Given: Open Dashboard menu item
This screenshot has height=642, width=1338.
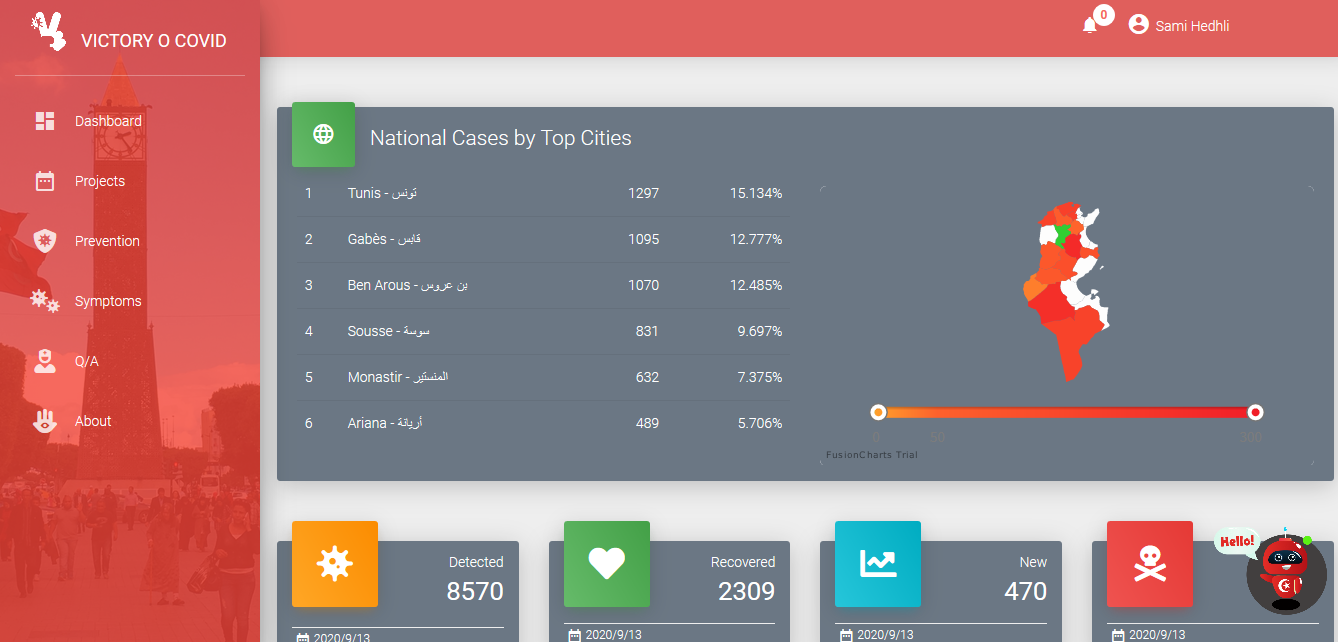Looking at the screenshot, I should click(130, 121).
